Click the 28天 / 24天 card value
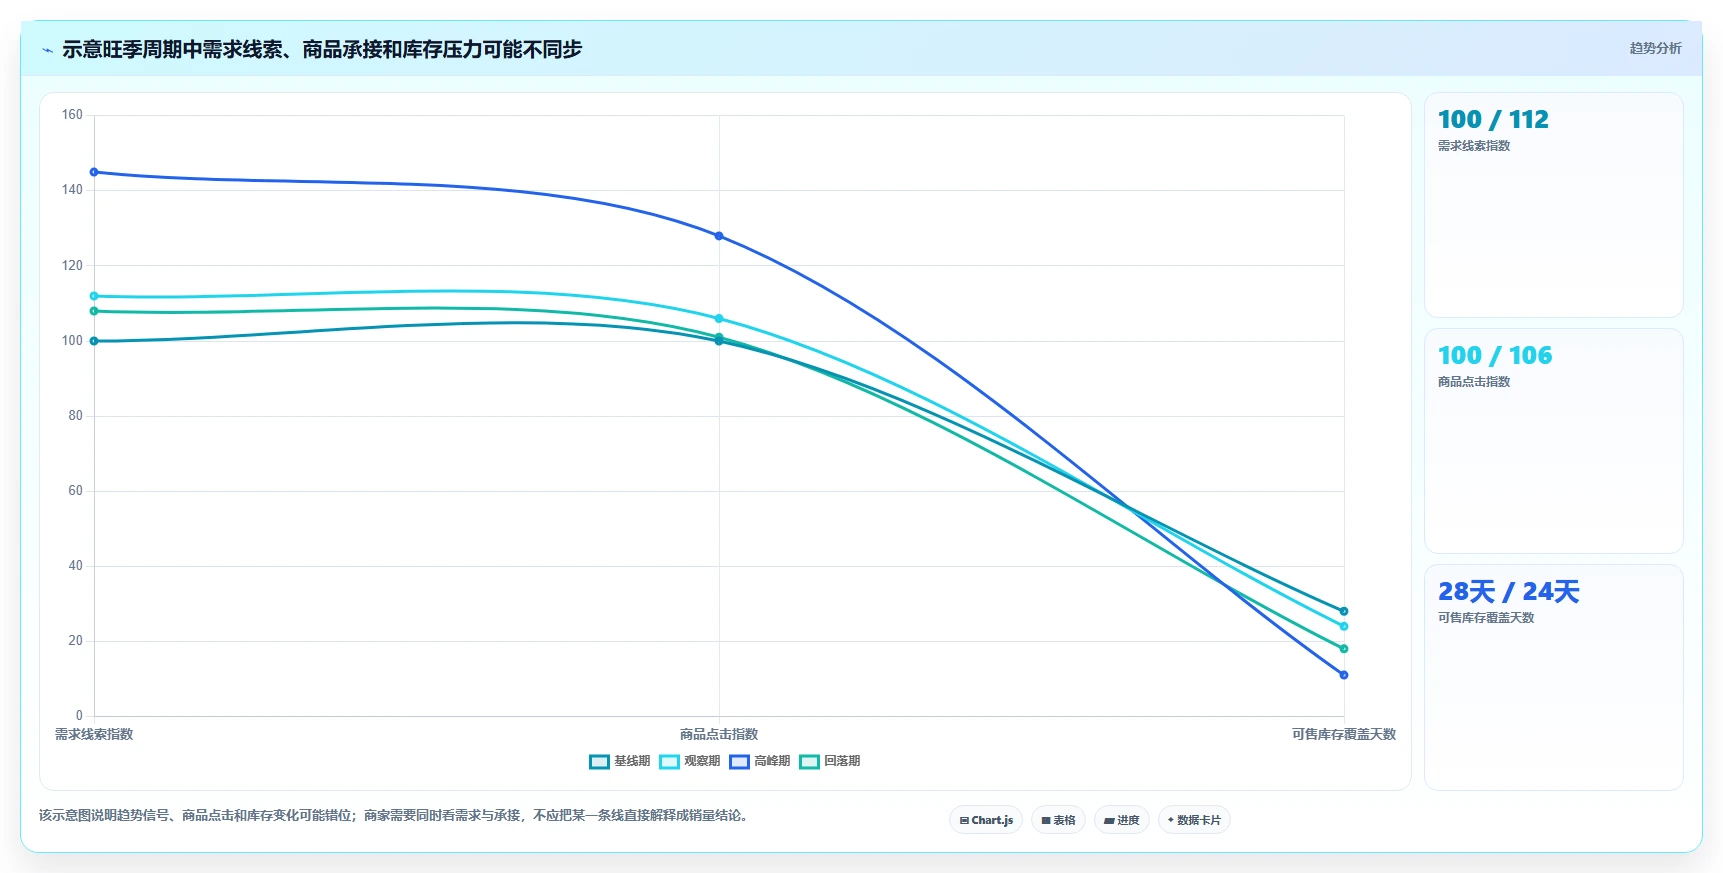The width and height of the screenshot is (1723, 873). click(1509, 592)
